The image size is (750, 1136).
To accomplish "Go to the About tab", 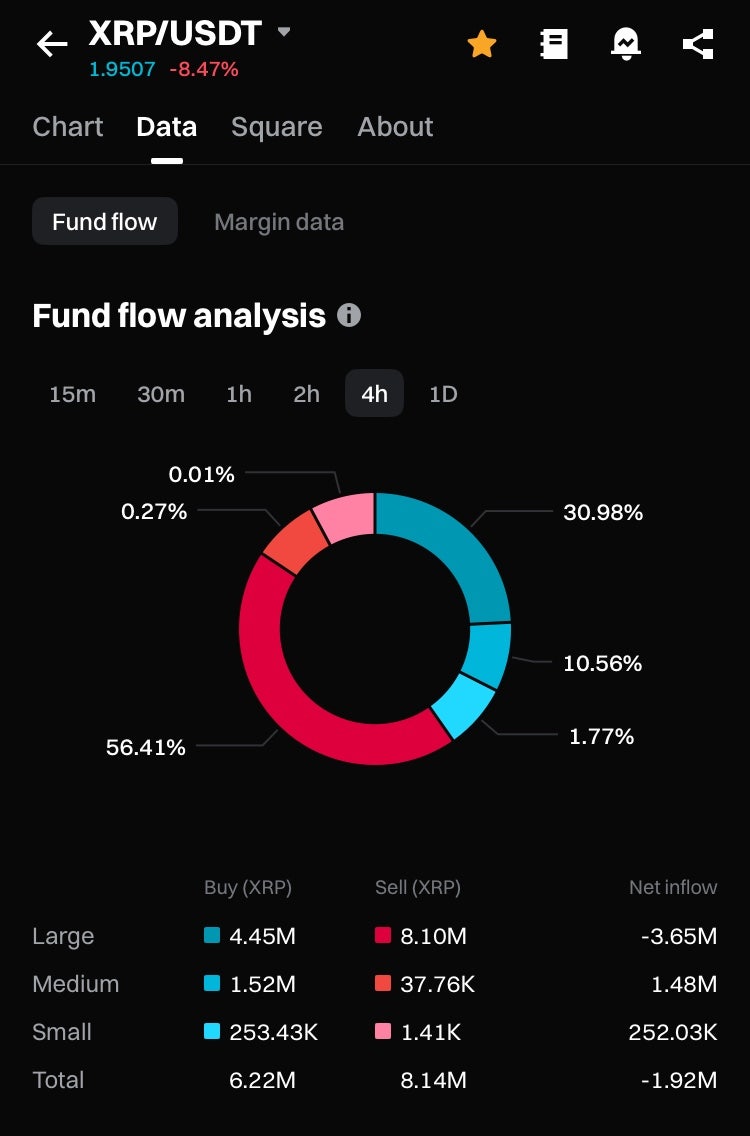I will (395, 127).
